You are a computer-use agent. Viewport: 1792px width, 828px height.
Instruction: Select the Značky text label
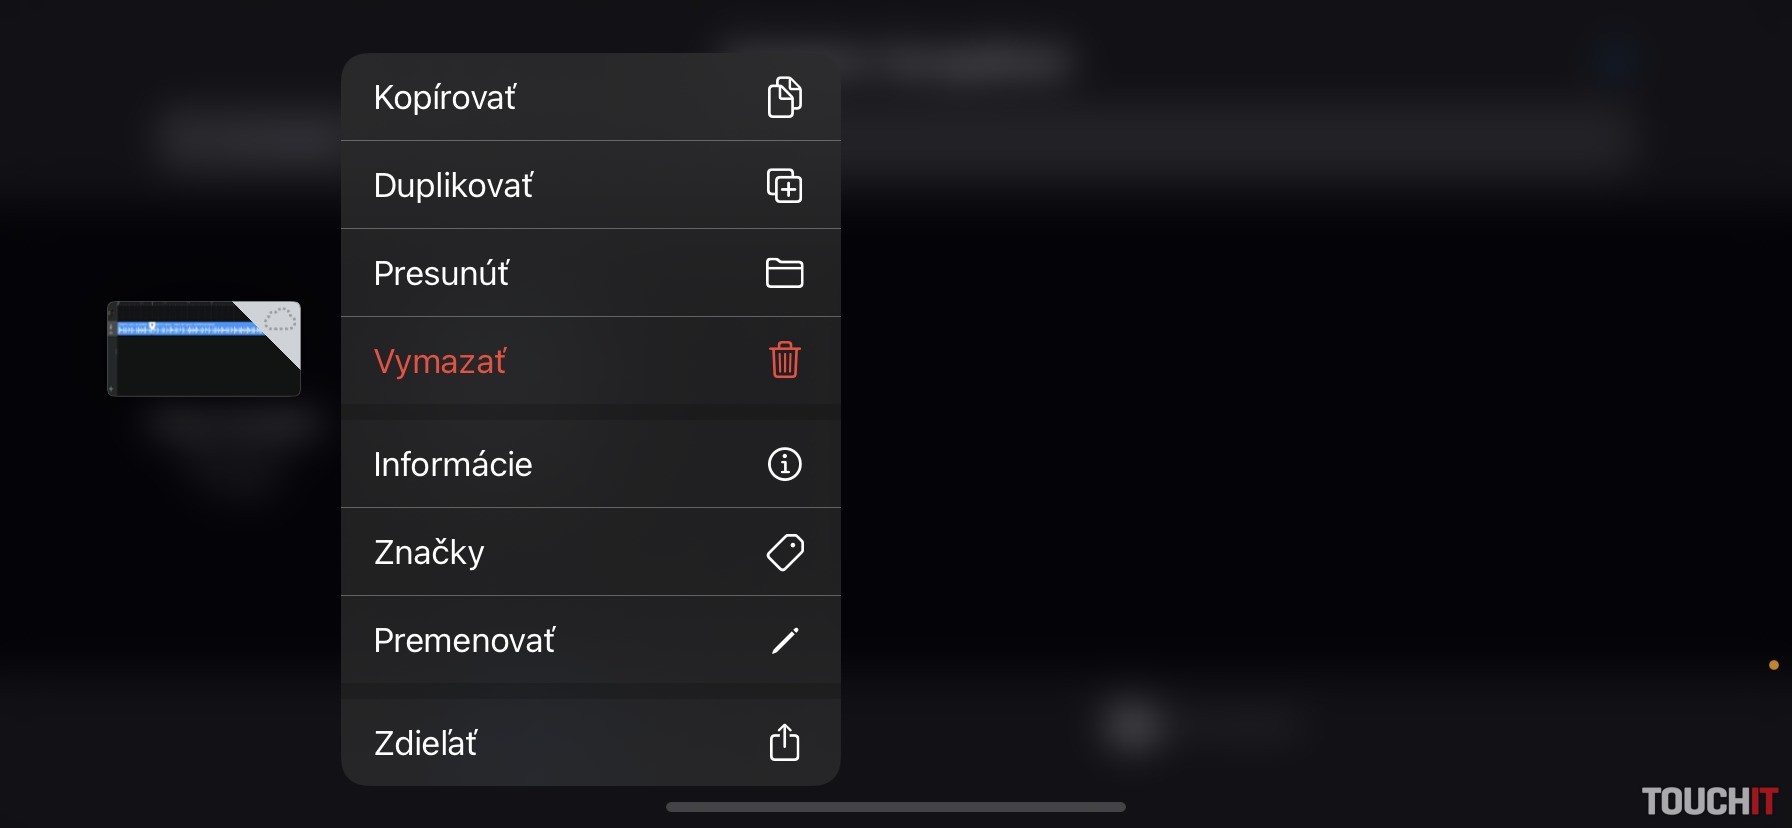click(429, 552)
